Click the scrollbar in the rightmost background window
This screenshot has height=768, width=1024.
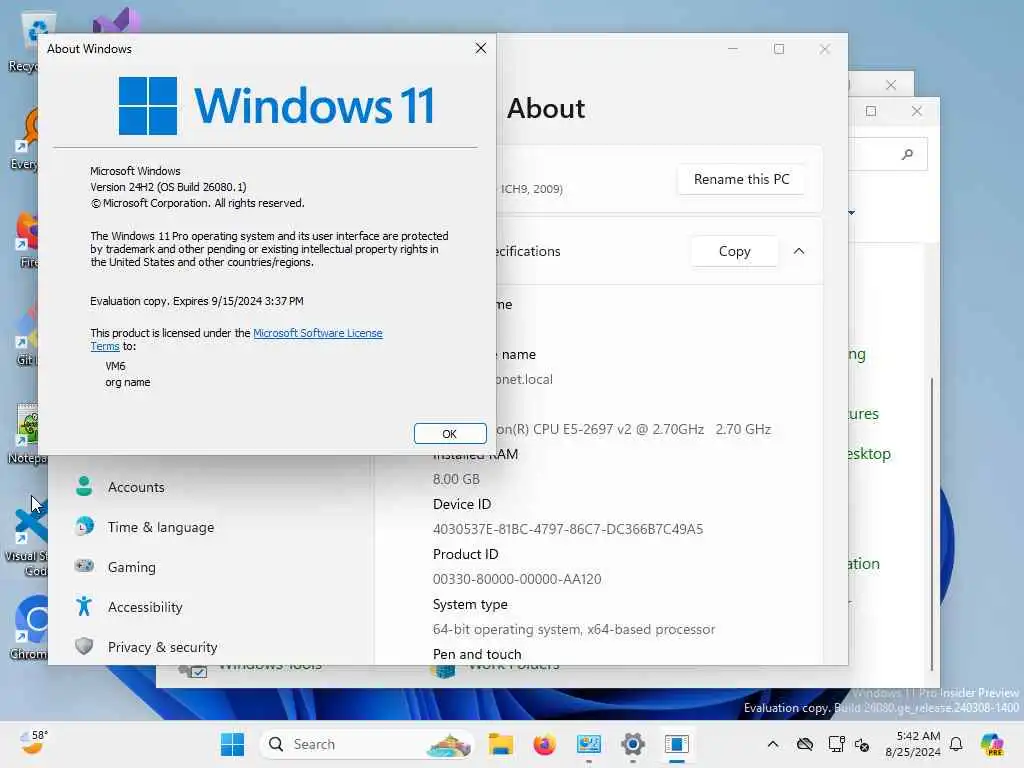tap(932, 522)
